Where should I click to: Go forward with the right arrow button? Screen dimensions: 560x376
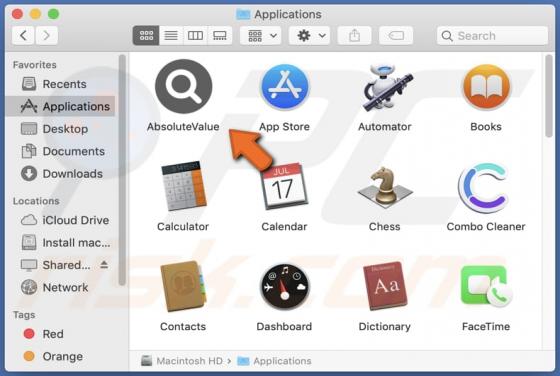46,35
